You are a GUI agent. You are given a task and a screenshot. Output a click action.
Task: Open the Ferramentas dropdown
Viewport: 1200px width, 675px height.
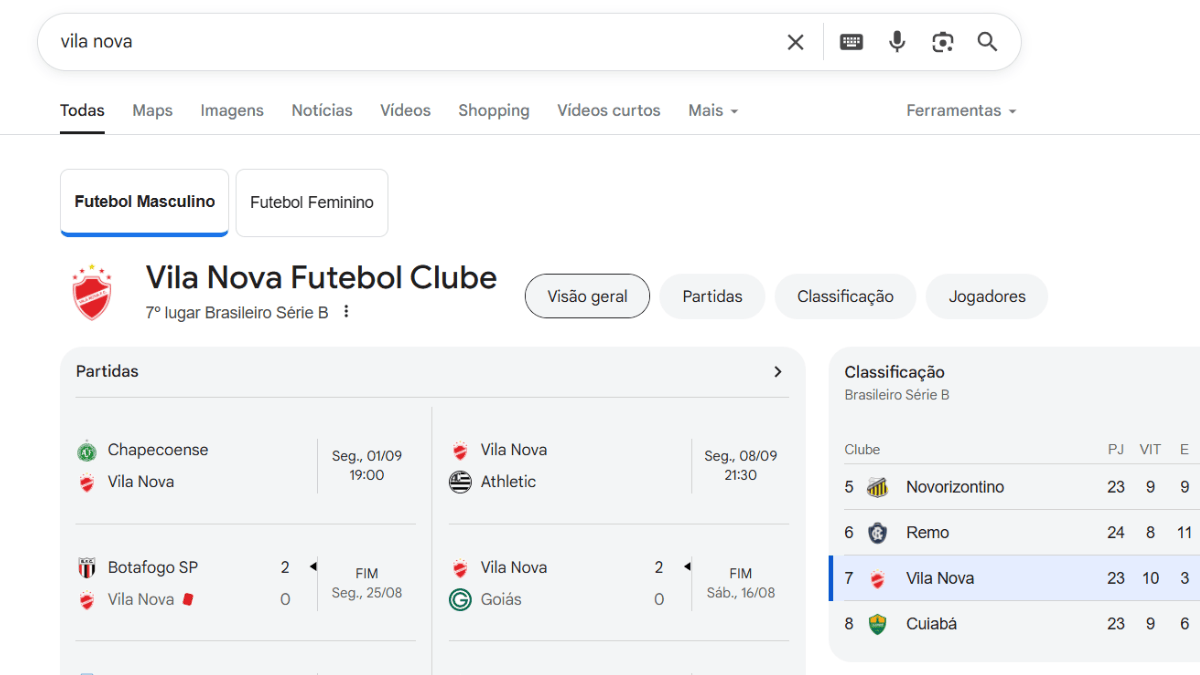coord(961,111)
